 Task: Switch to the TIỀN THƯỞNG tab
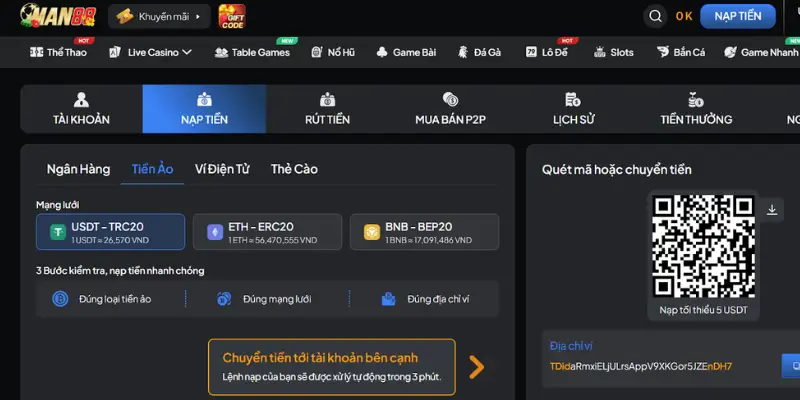[x=696, y=109]
